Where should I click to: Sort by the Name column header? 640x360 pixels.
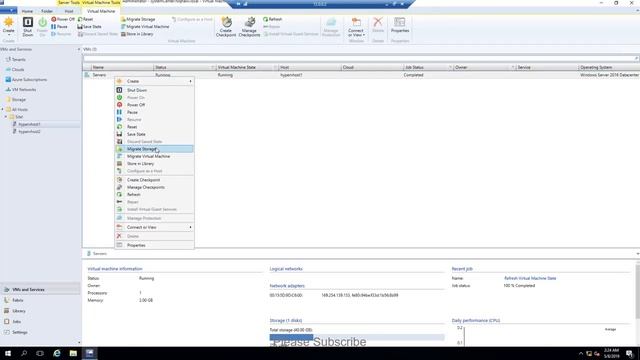click(122, 67)
